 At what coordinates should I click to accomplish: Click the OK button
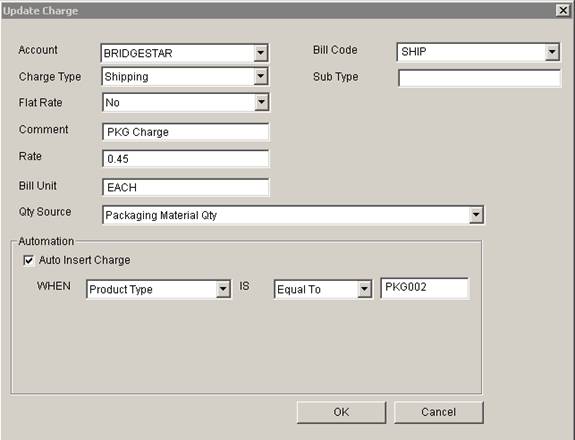(341, 412)
